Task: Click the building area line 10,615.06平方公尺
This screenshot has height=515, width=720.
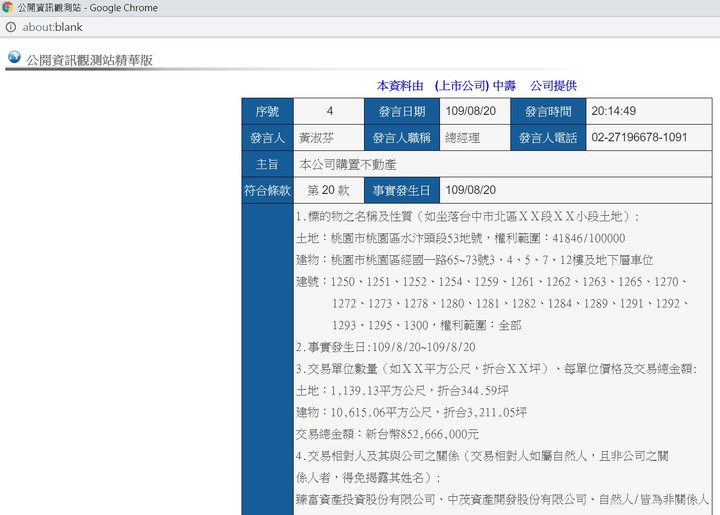Action: click(411, 412)
